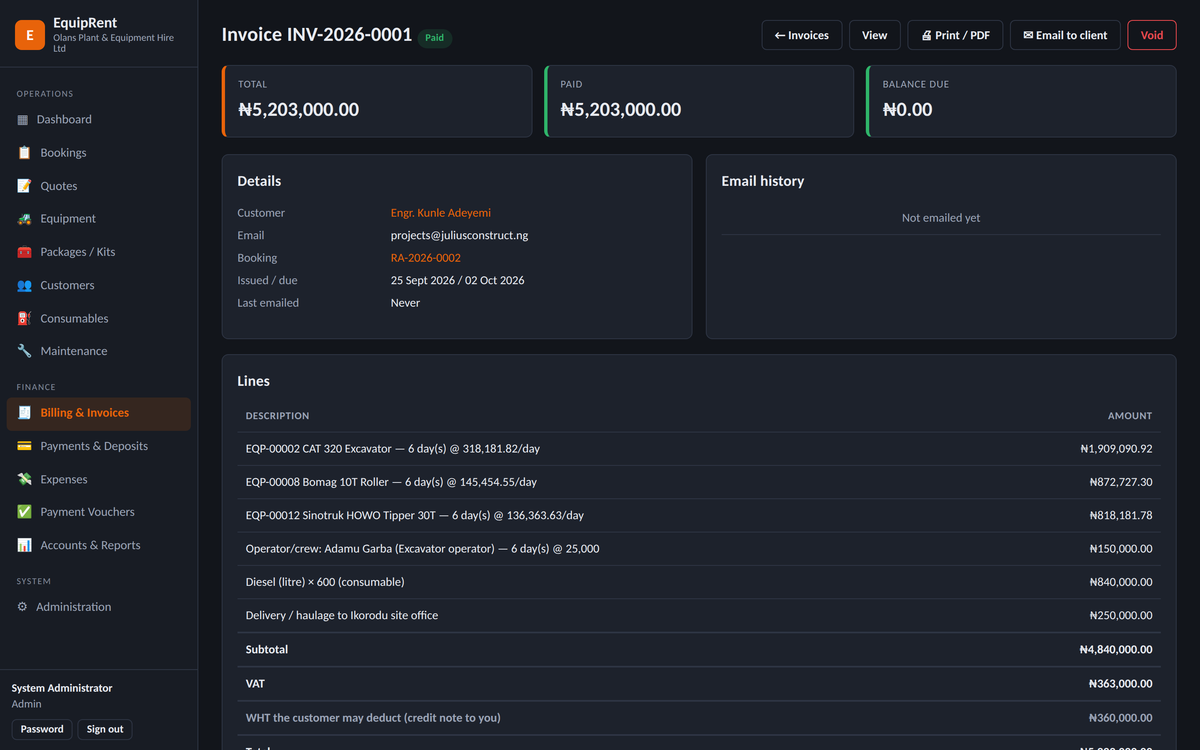The width and height of the screenshot is (1200, 750).
Task: Click the Paid status badge
Action: point(435,38)
